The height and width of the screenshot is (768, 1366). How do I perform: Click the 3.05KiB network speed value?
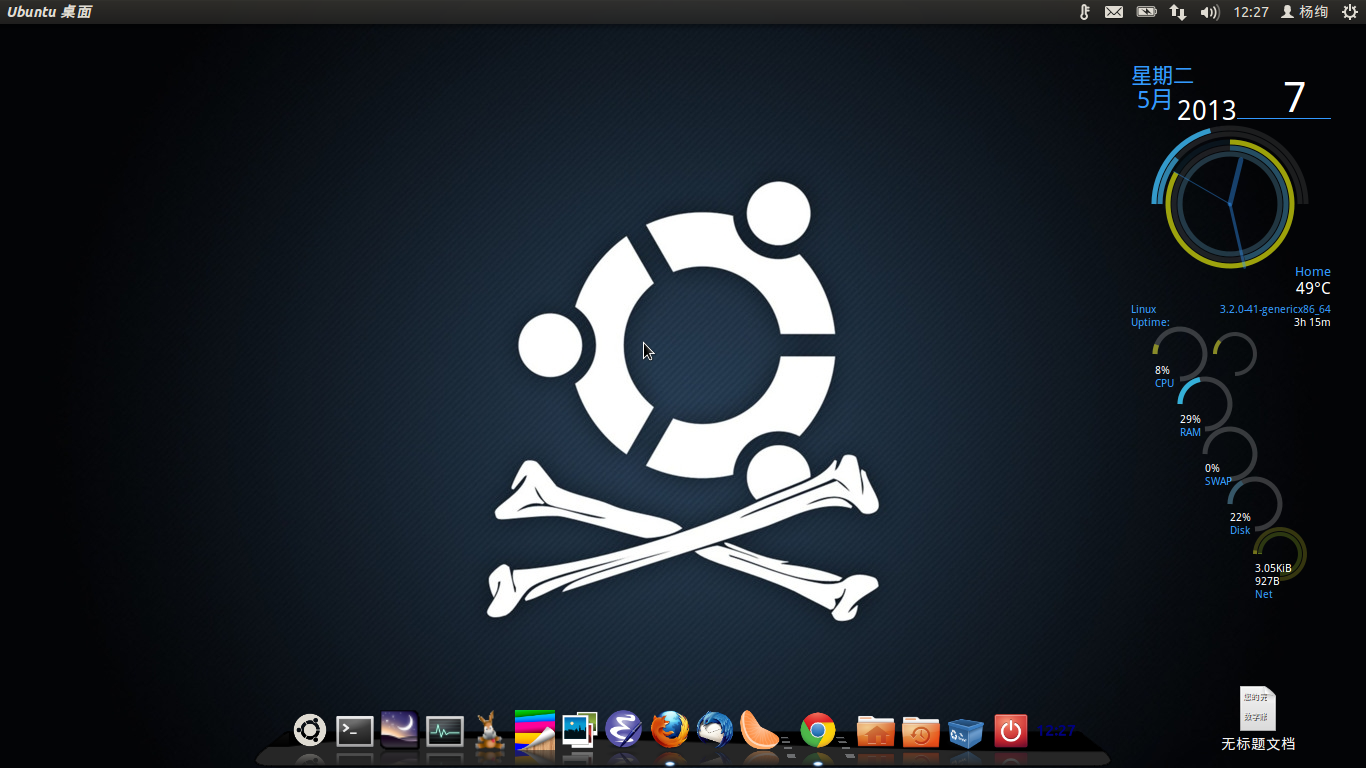click(x=1273, y=569)
